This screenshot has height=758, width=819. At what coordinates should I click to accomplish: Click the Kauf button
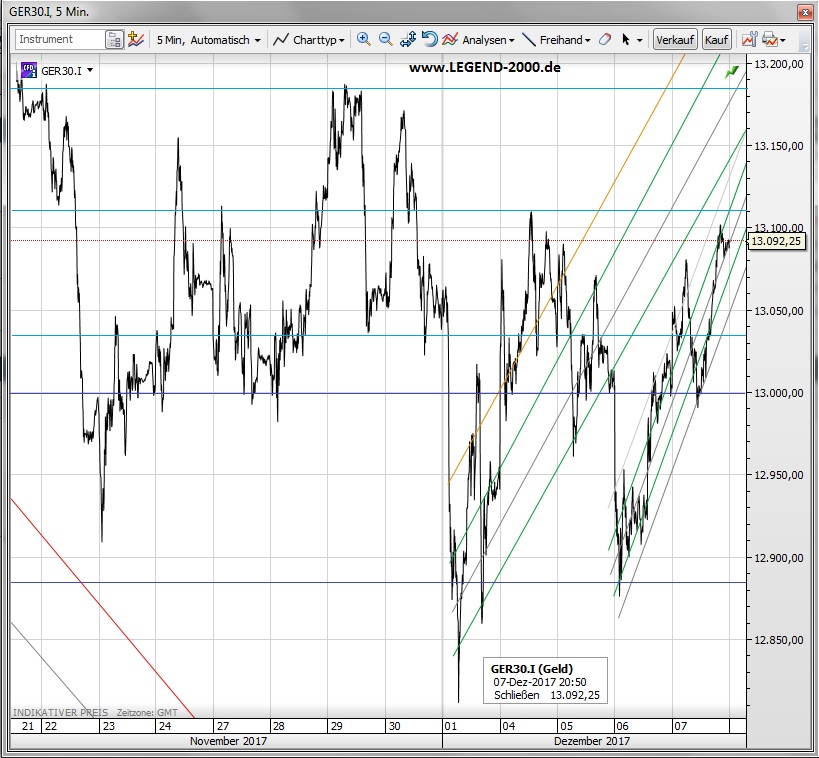click(716, 40)
